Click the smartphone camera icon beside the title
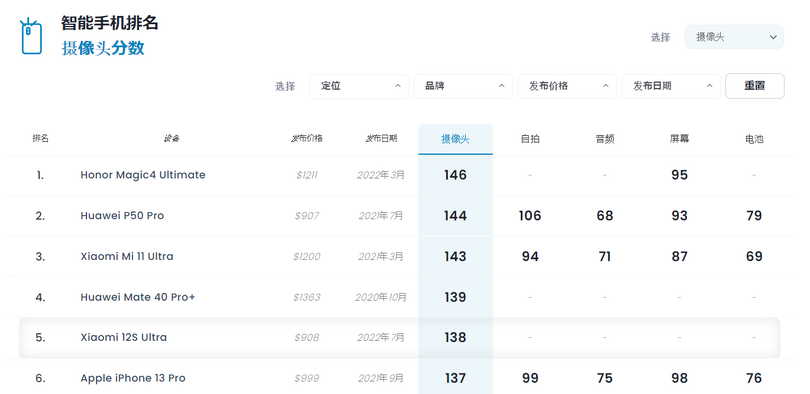This screenshot has width=810, height=394. (x=30, y=36)
